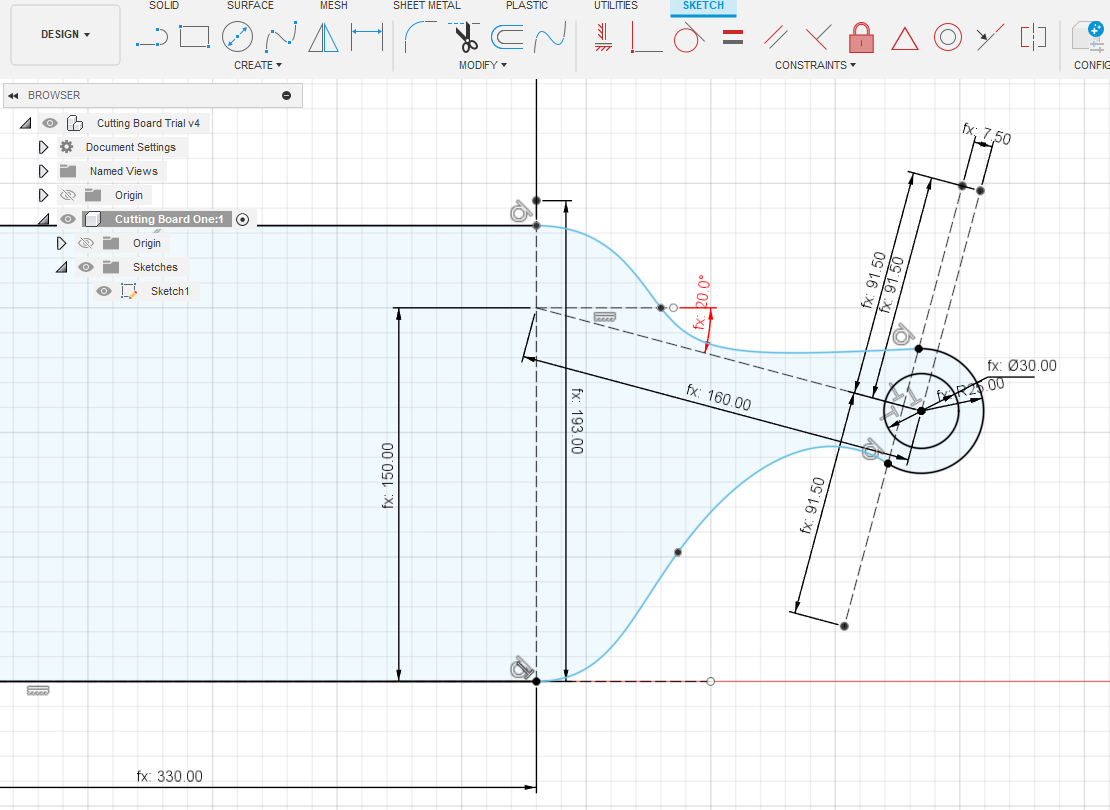Activate the Mirror sketch tool
Viewport: 1110px width, 810px height.
coord(325,38)
